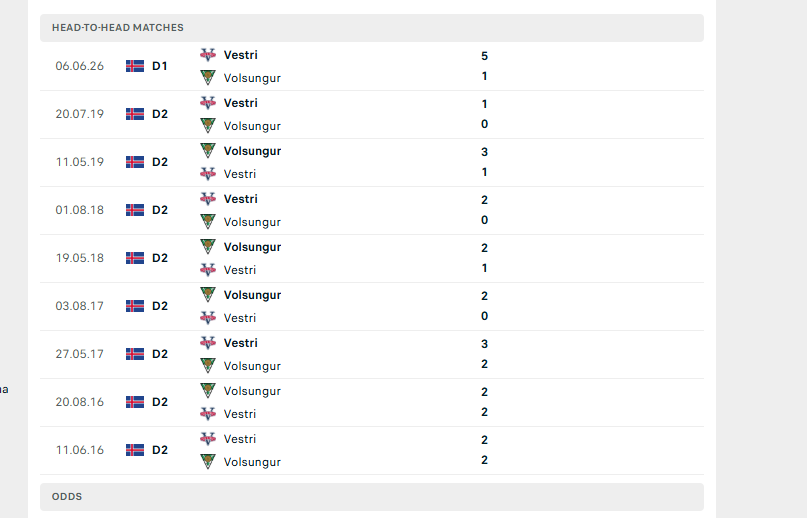This screenshot has height=518, width=807.
Task: Open Vestri team name in 06.06.26 match
Action: point(240,55)
